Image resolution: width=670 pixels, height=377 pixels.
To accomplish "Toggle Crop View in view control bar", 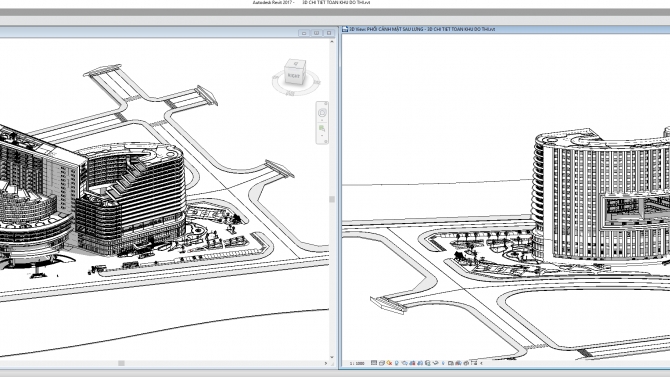I will [x=412, y=363].
